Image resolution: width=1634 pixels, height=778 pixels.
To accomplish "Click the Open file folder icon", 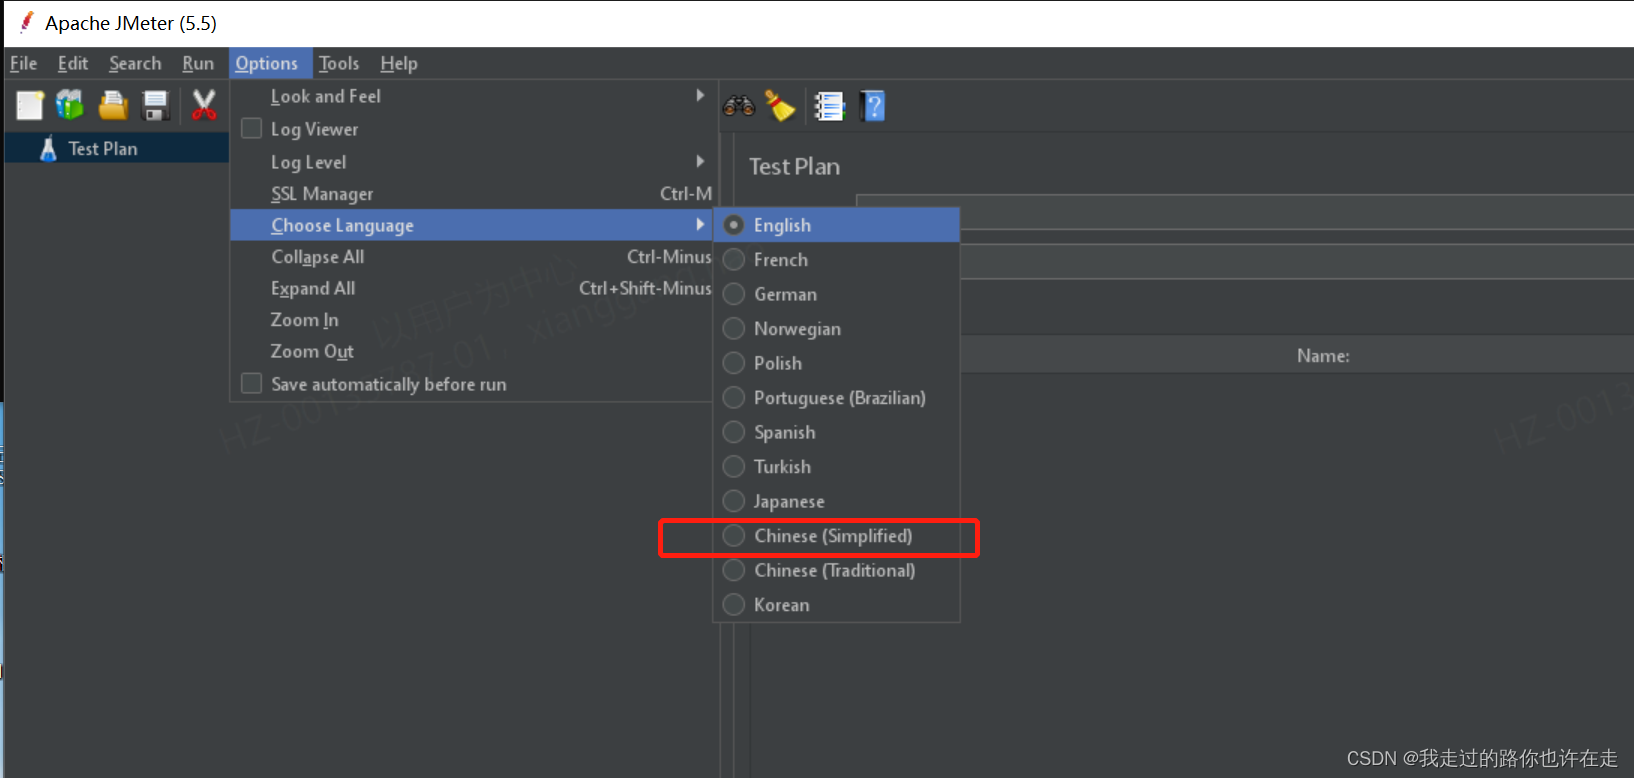I will pyautogui.click(x=113, y=105).
